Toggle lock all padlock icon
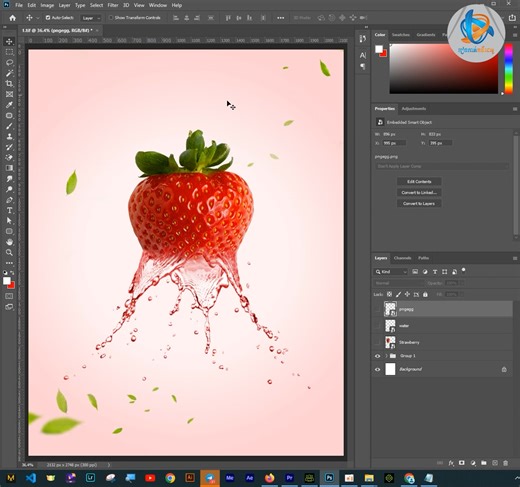520x487 pixels. pyautogui.click(x=425, y=294)
